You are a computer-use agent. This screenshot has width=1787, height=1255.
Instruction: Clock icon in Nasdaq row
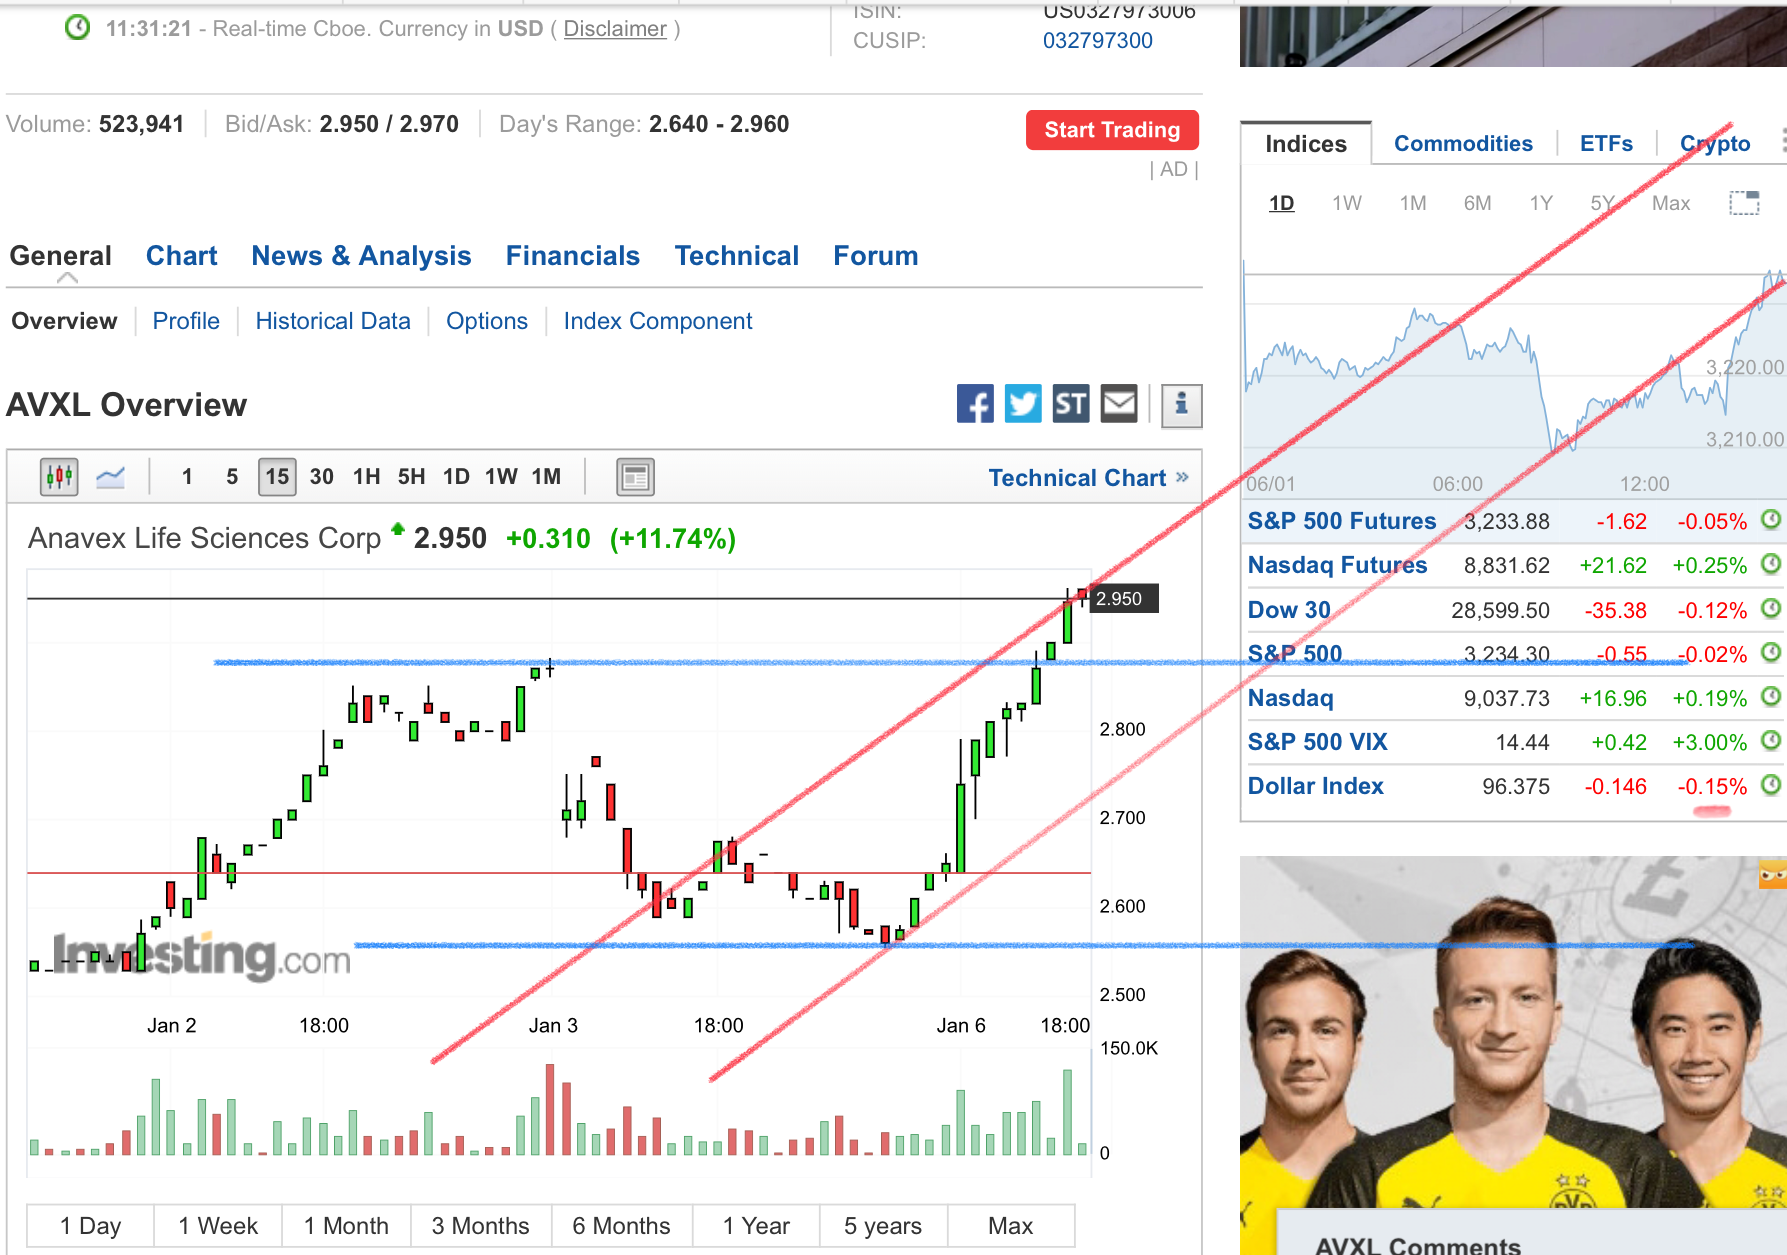[1771, 696]
